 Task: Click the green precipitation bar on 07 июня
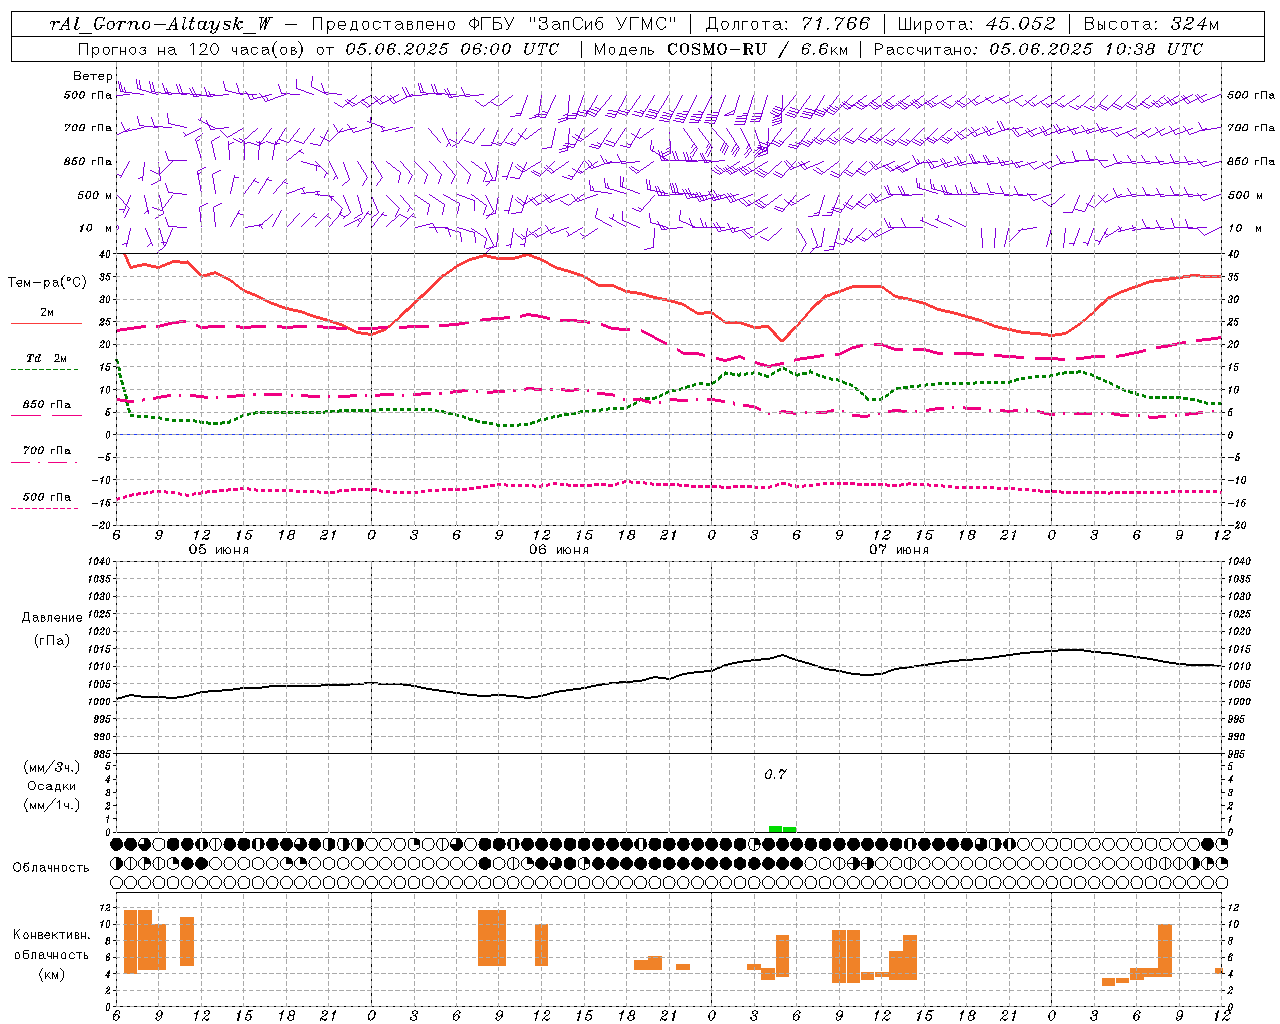782,828
